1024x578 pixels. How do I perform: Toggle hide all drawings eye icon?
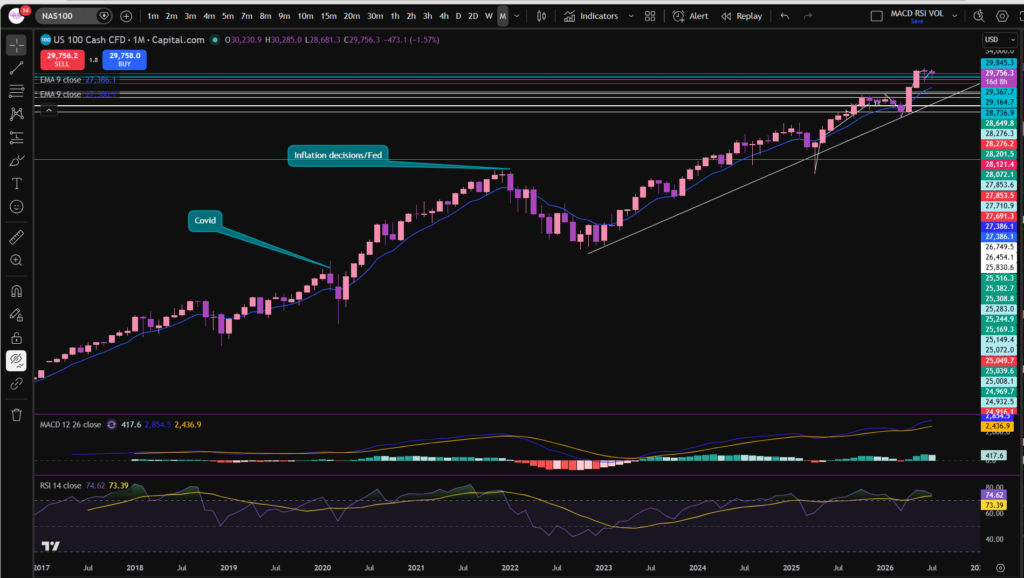(16, 361)
